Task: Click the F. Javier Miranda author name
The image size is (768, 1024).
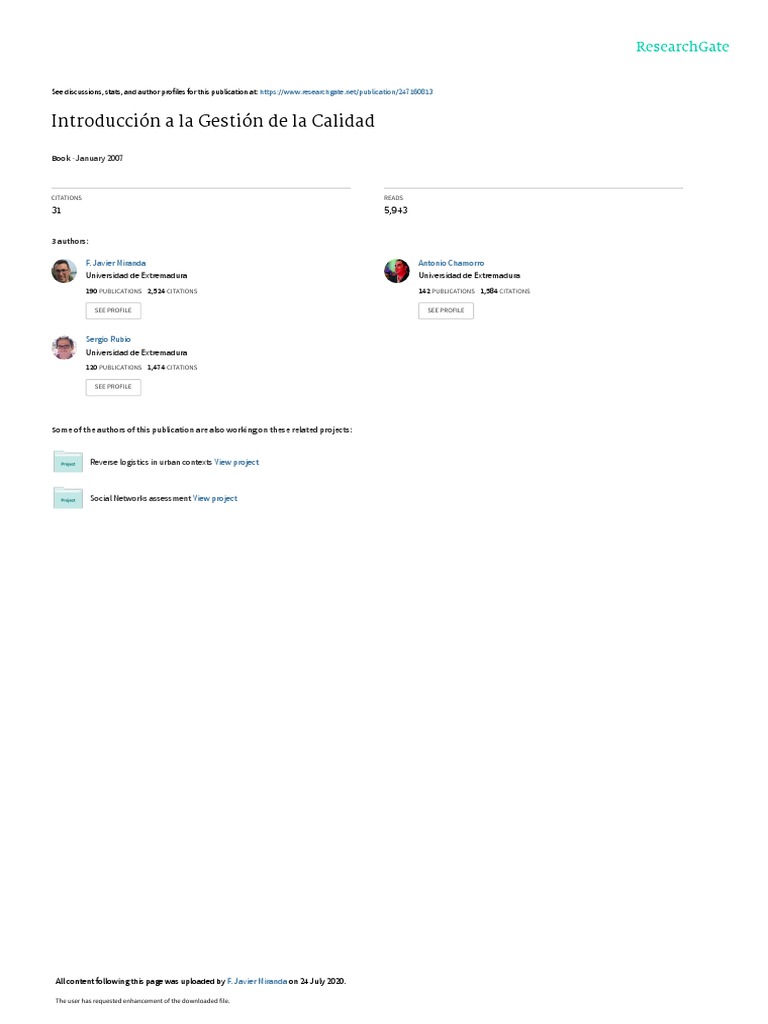Action: [116, 263]
